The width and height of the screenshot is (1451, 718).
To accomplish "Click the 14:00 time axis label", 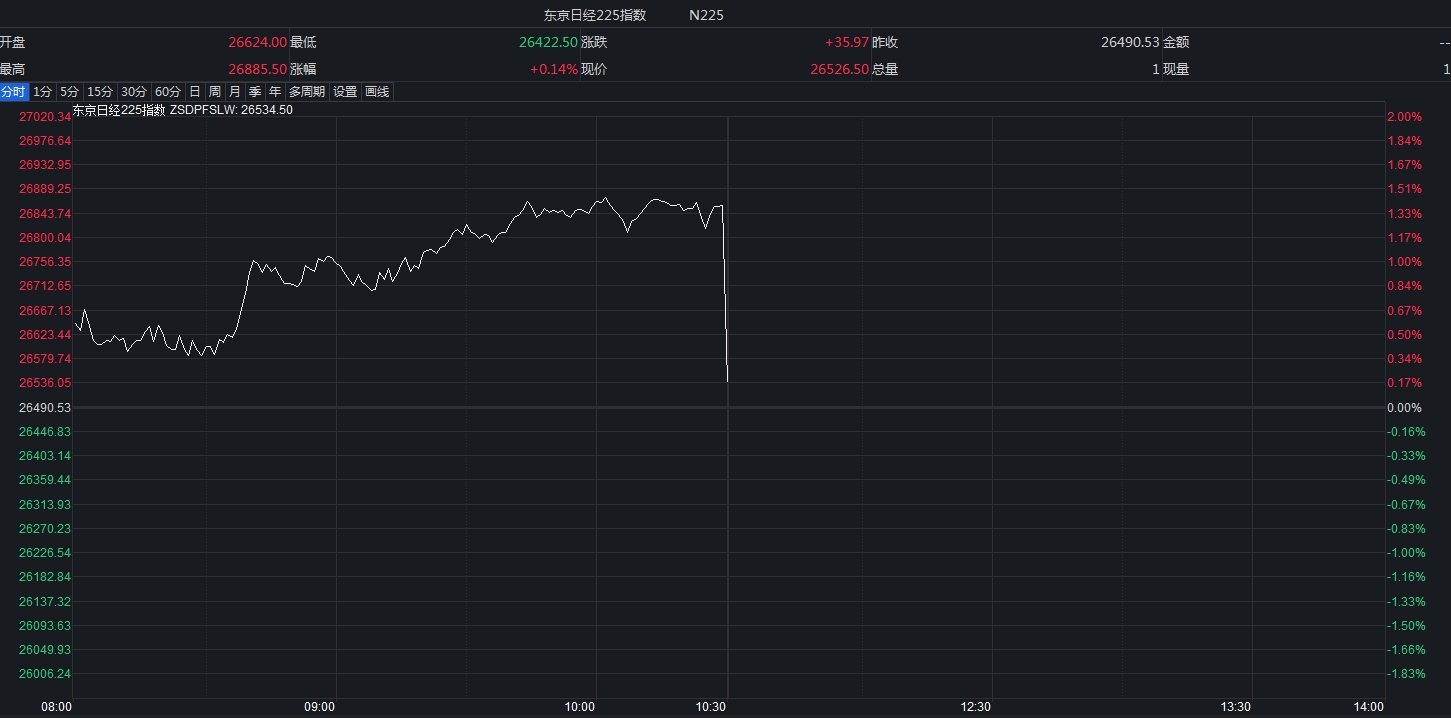I will tap(1369, 707).
